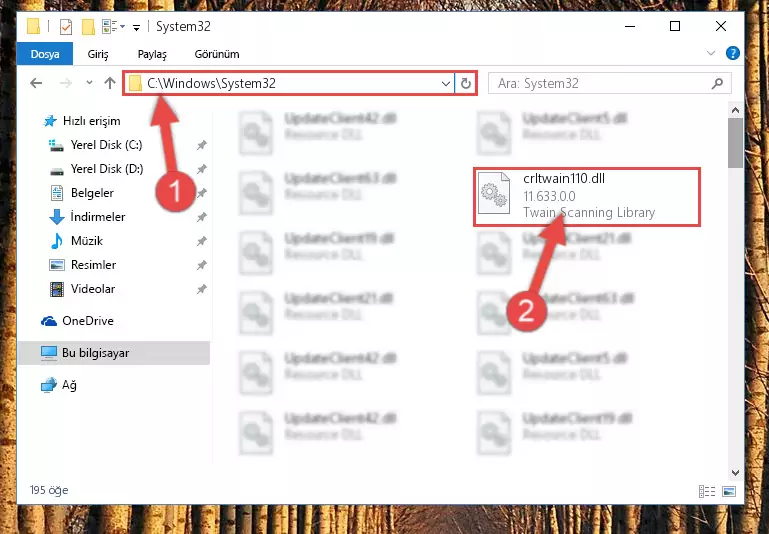Viewport: 769px width, 534px height.
Task: Select the crltwain110.dll file
Action: click(x=587, y=197)
